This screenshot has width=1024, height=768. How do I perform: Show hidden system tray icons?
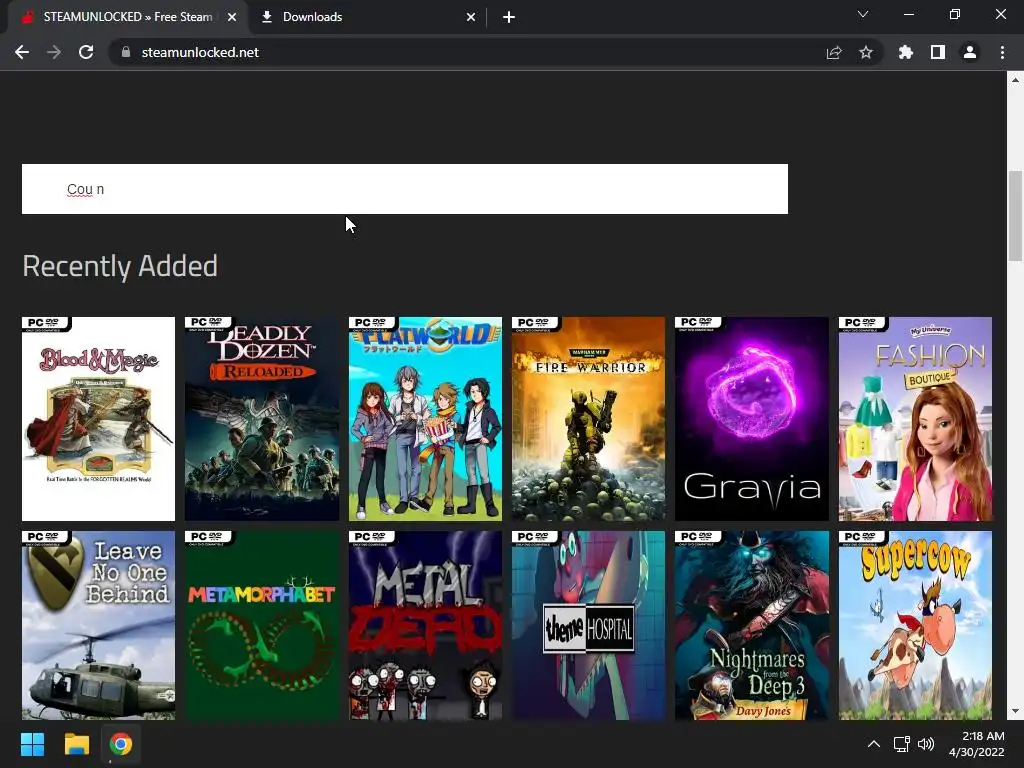click(x=874, y=744)
